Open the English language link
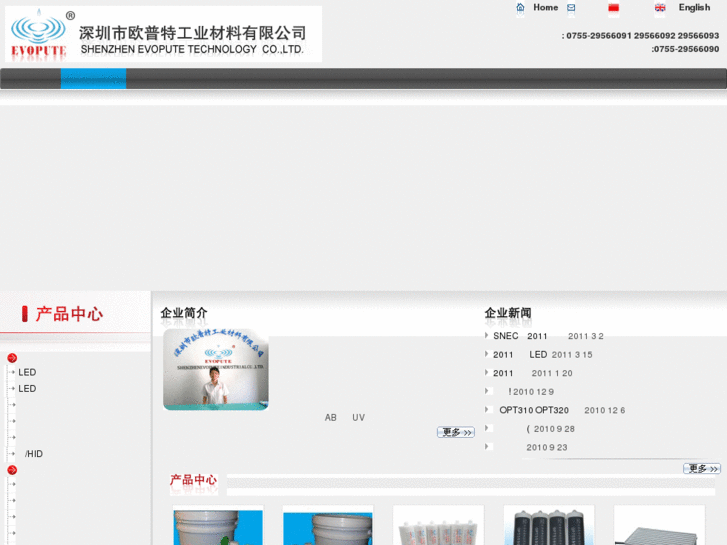This screenshot has height=545, width=727. (694, 8)
